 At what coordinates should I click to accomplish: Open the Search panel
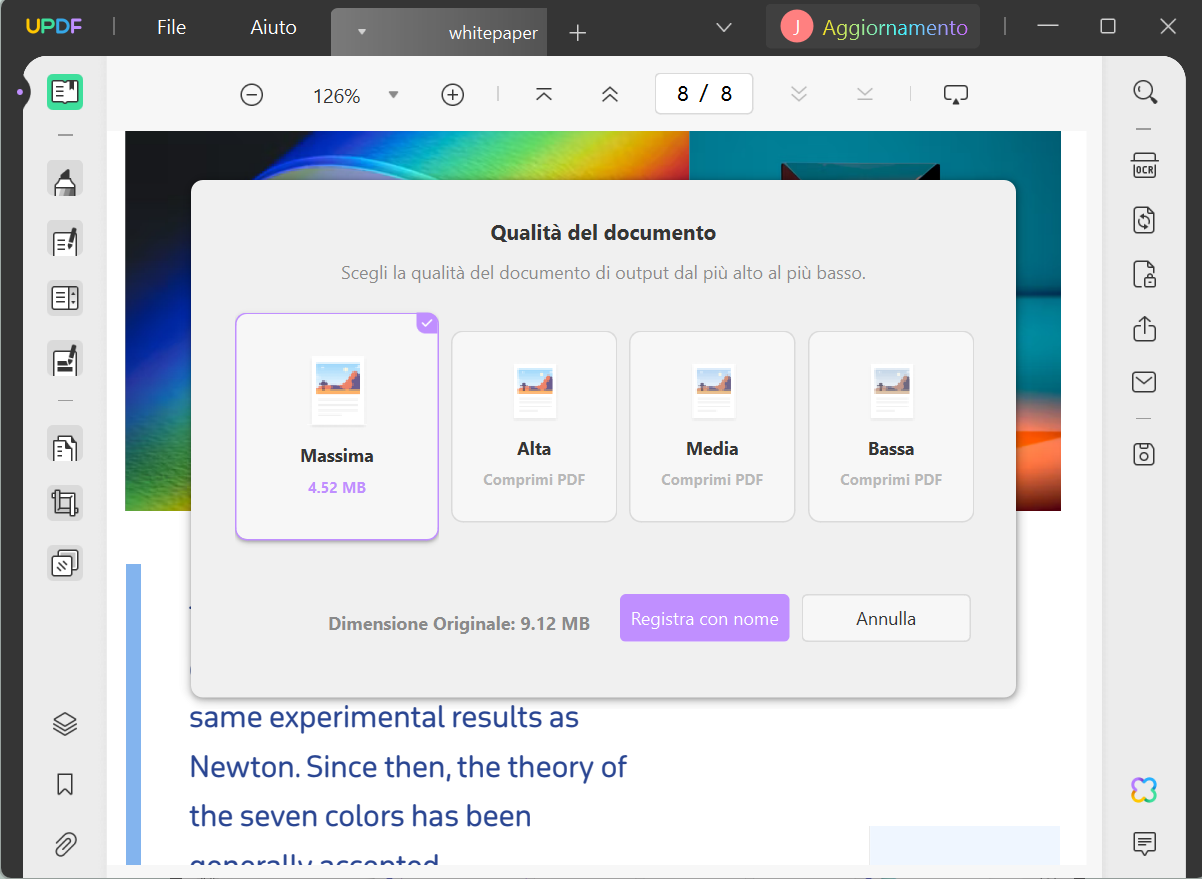[x=1145, y=91]
